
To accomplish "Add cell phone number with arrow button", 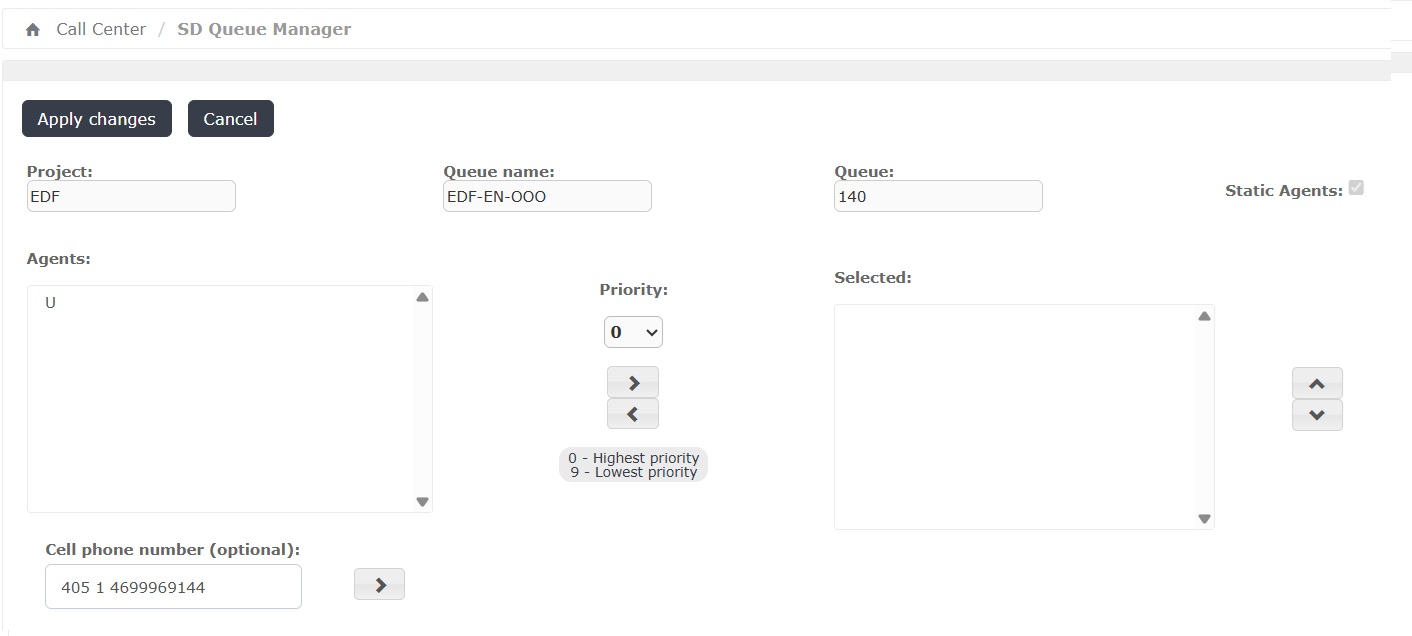I will tap(380, 585).
